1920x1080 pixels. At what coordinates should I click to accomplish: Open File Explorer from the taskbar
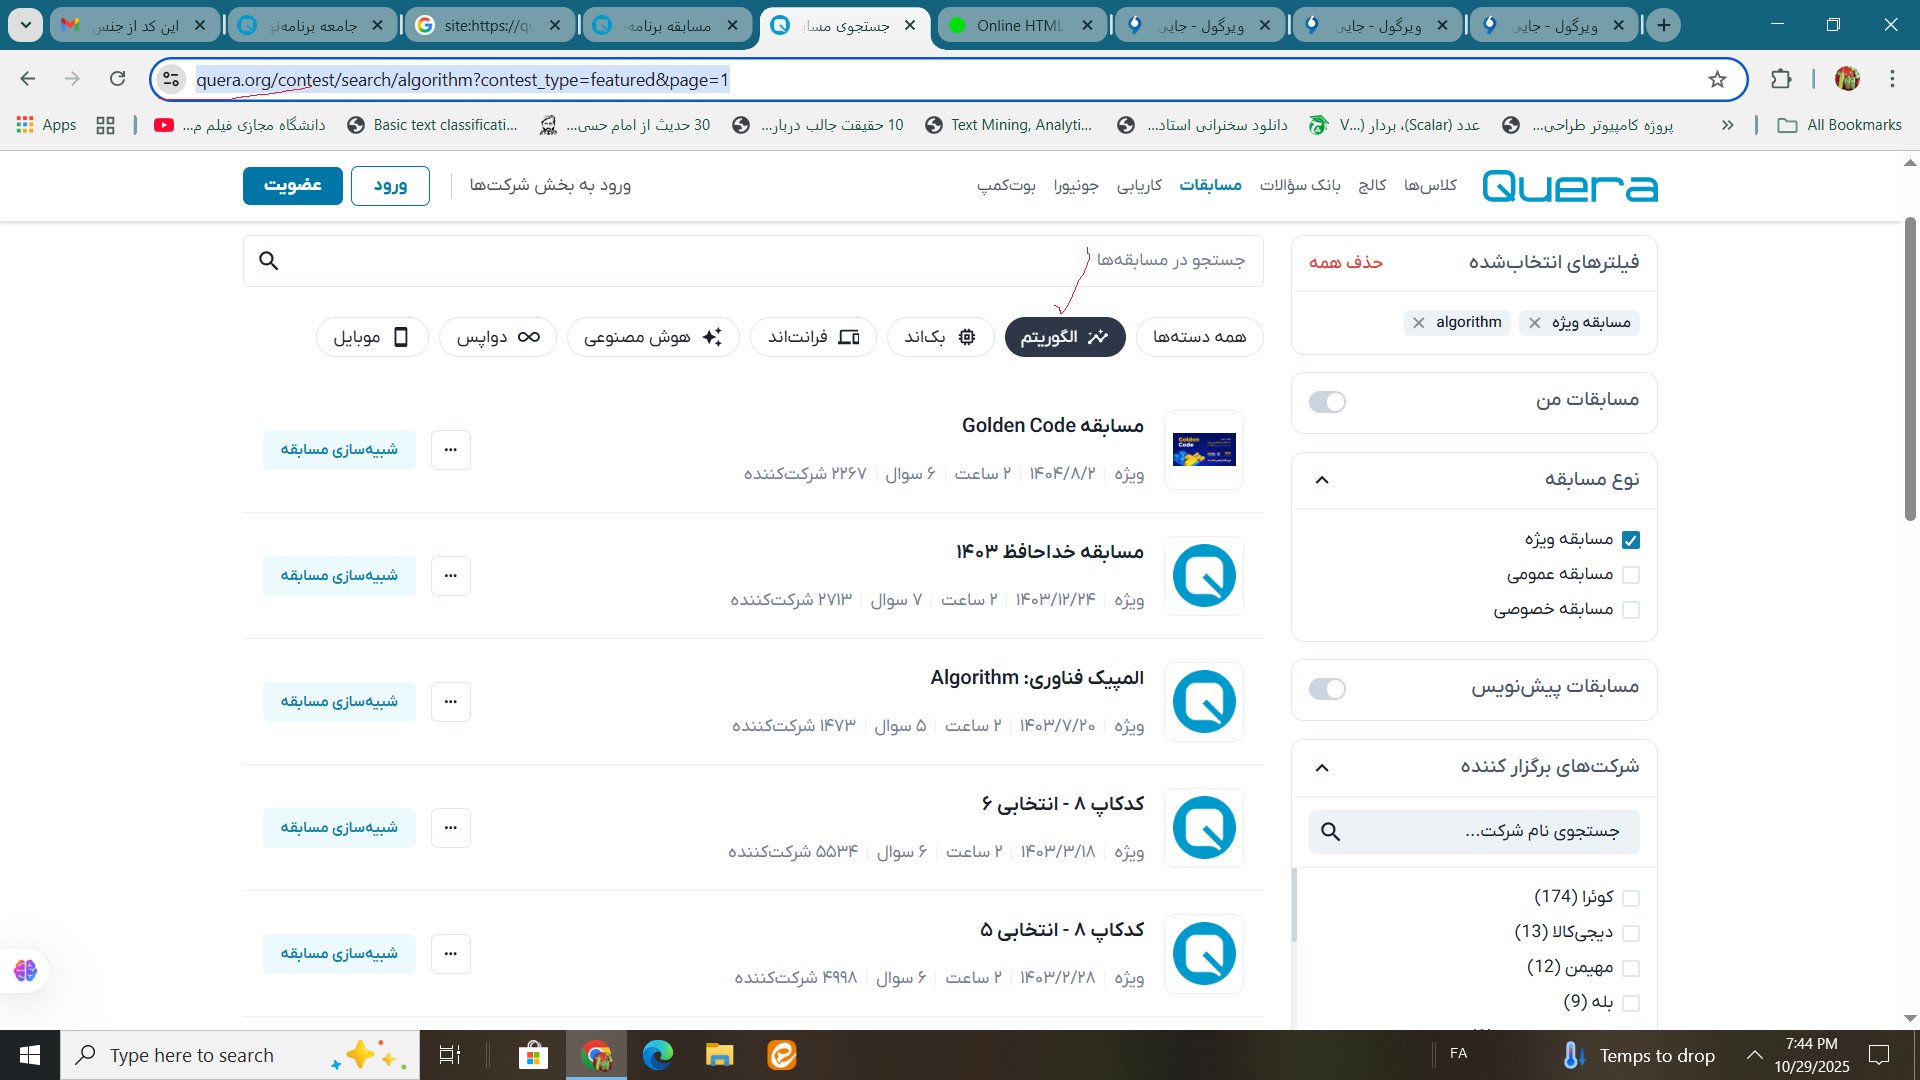coord(719,1055)
